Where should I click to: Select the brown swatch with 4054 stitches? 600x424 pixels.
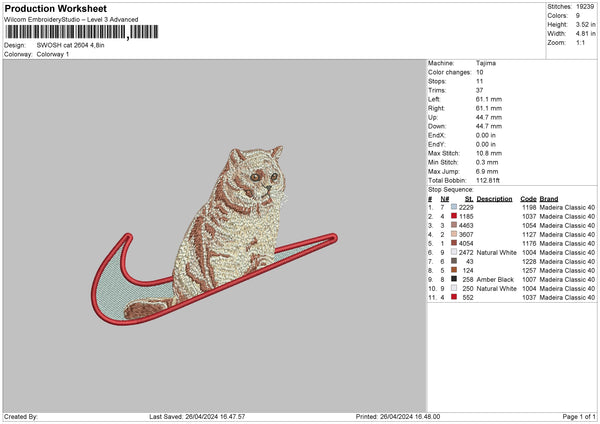(x=454, y=242)
